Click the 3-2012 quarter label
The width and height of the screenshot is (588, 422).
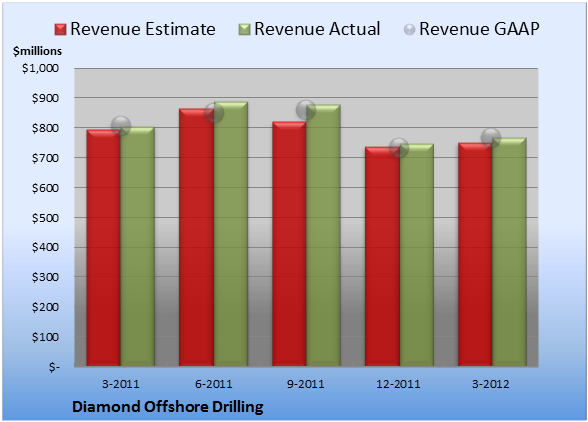491,384
